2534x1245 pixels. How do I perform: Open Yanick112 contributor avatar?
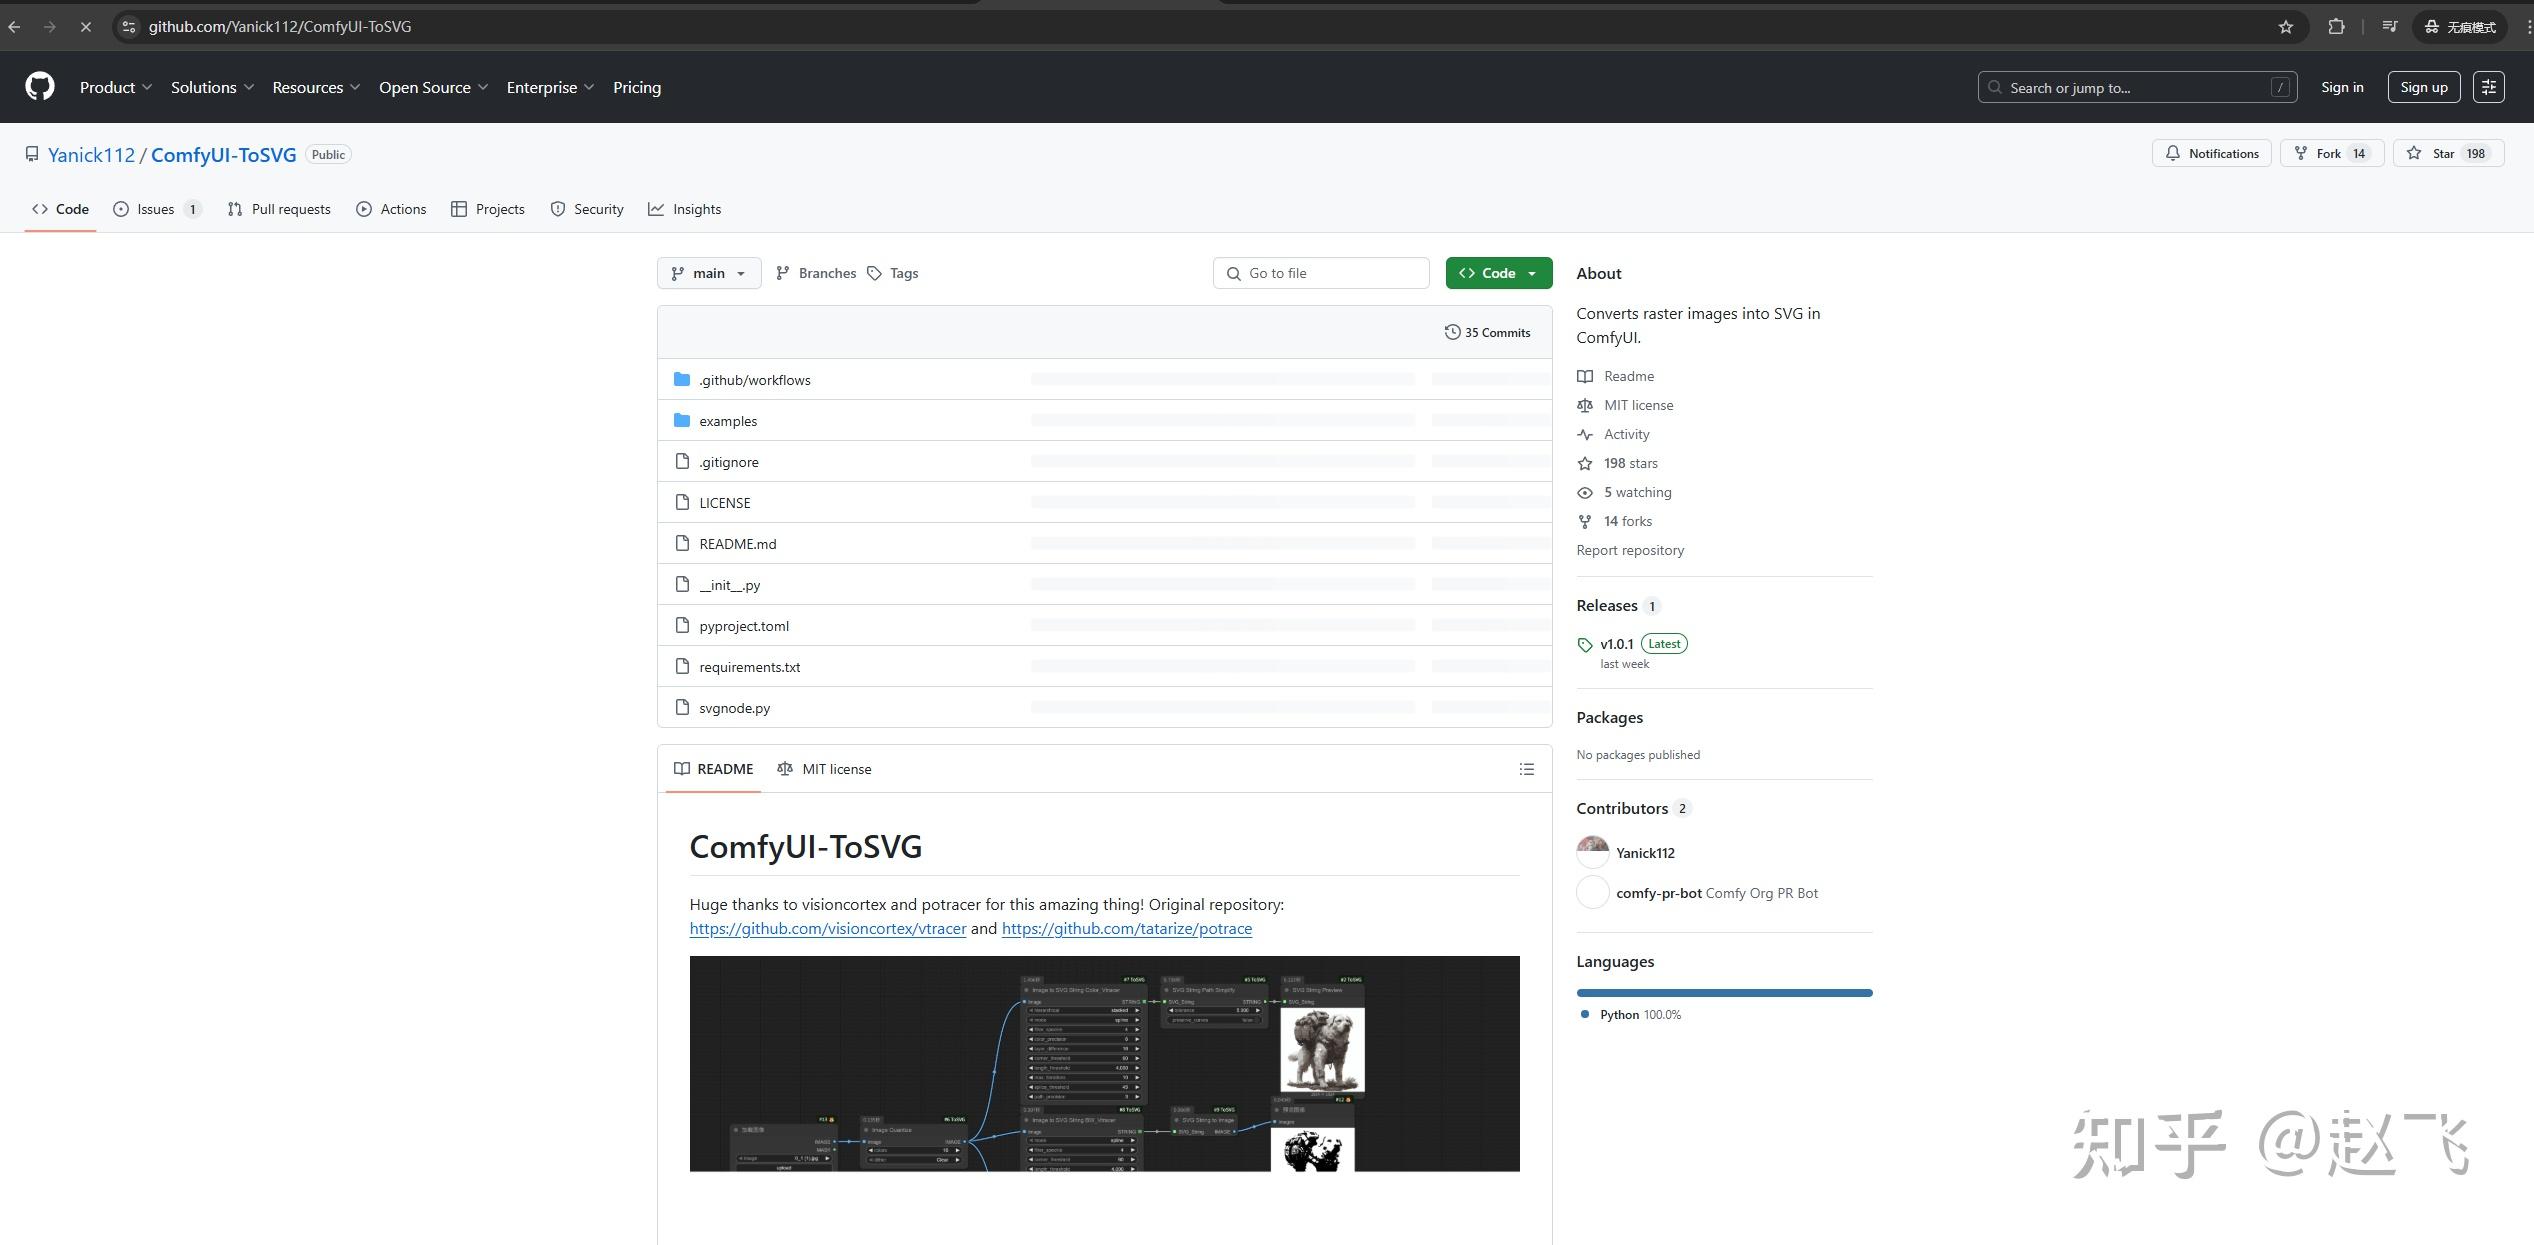pos(1592,853)
